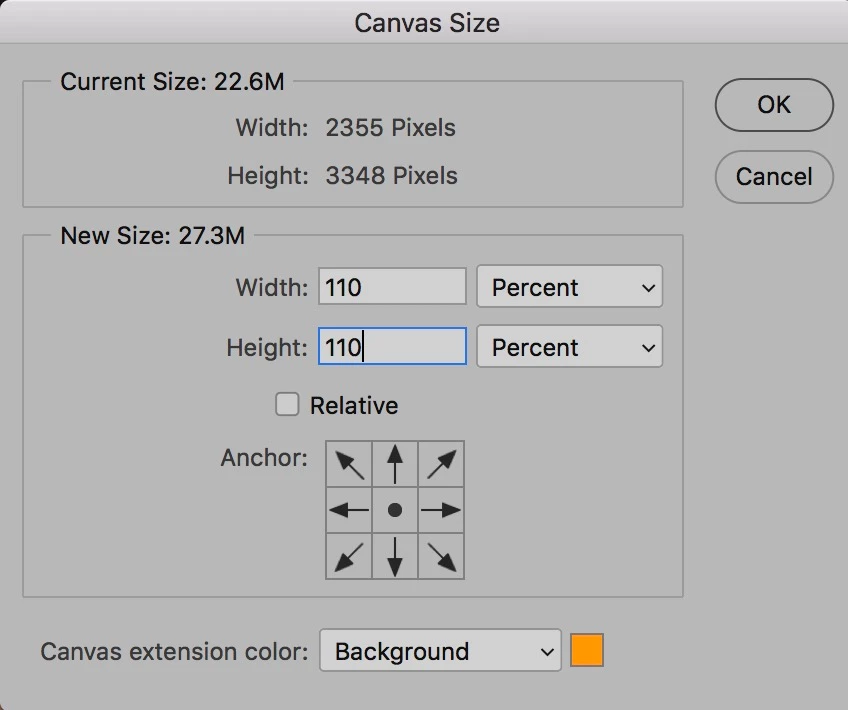Click the Width input field
848x710 pixels.
pyautogui.click(x=392, y=288)
